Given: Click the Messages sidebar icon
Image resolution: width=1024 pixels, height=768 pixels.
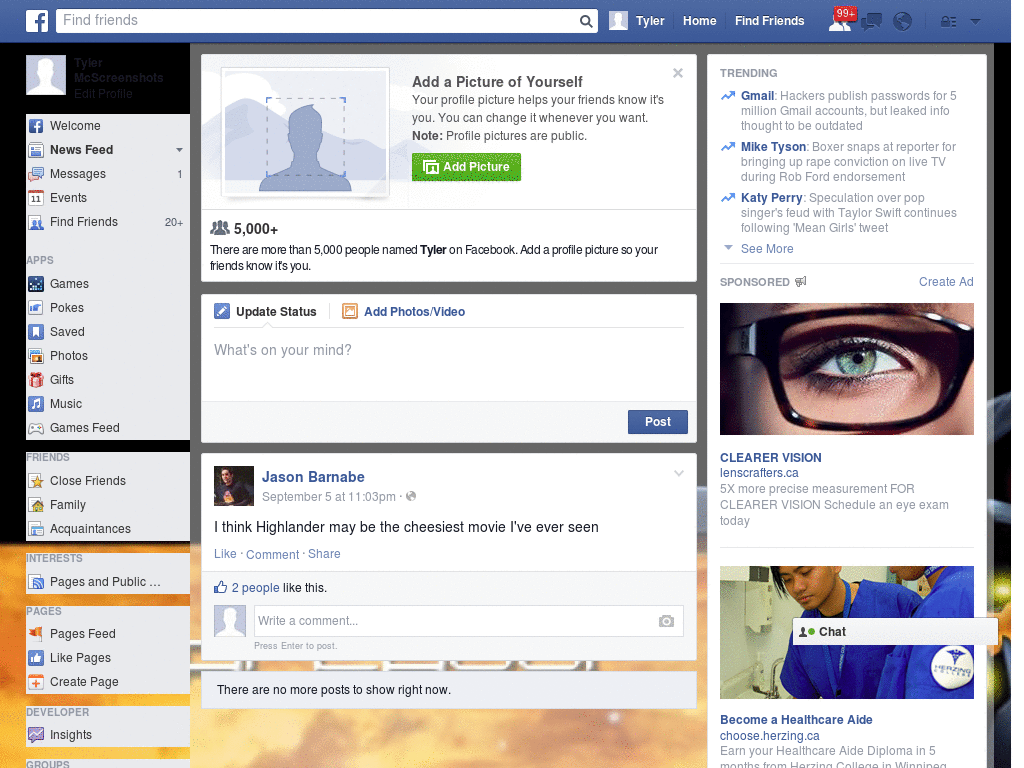Looking at the screenshot, I should click(x=36, y=174).
